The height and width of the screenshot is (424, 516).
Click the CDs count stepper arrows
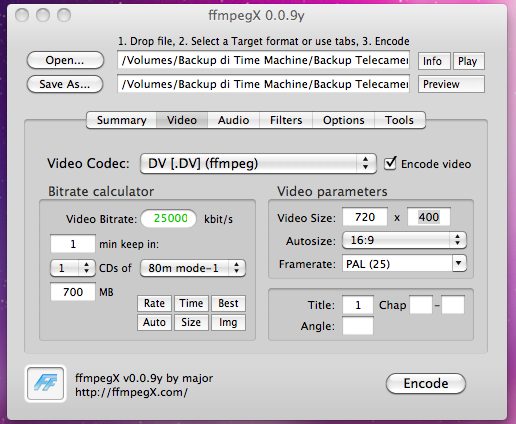tap(87, 268)
